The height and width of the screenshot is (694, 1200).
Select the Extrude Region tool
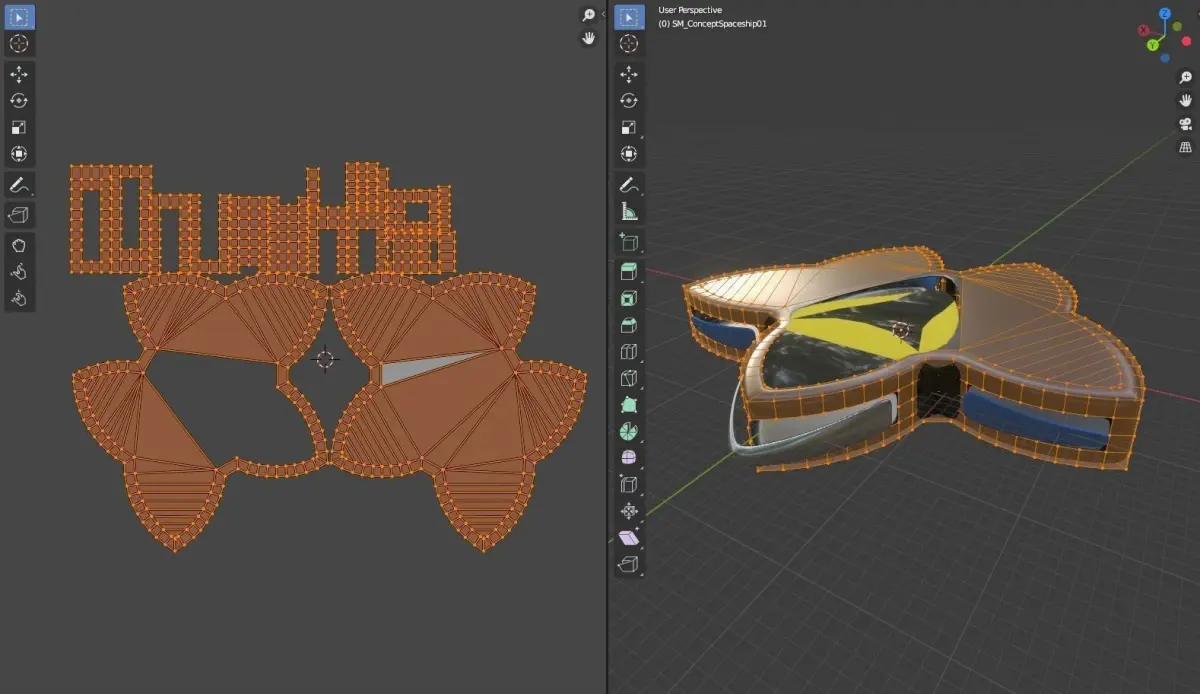pyautogui.click(x=629, y=271)
